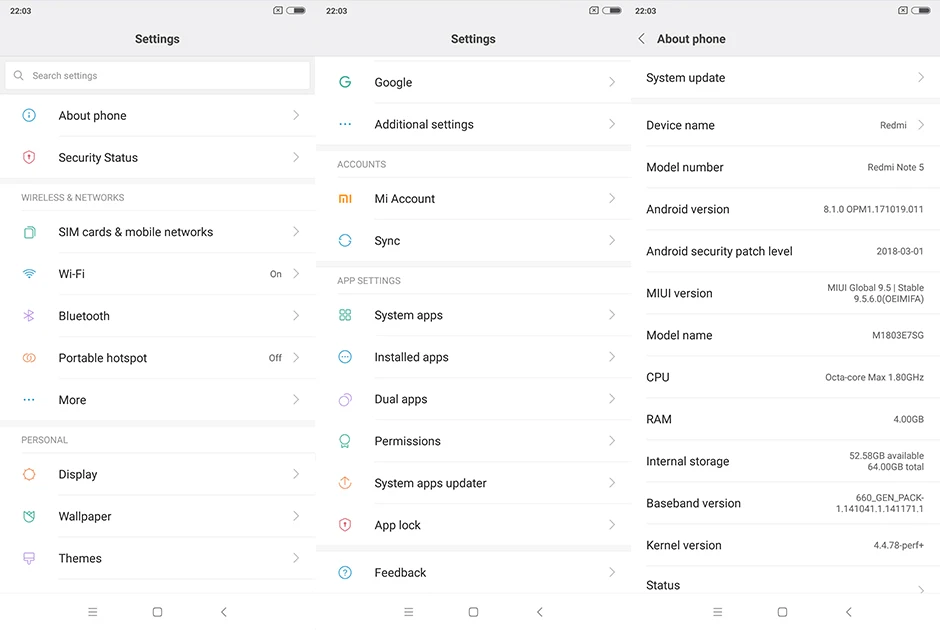940x630 pixels.
Task: Tap the MIUI version row
Action: (x=785, y=293)
